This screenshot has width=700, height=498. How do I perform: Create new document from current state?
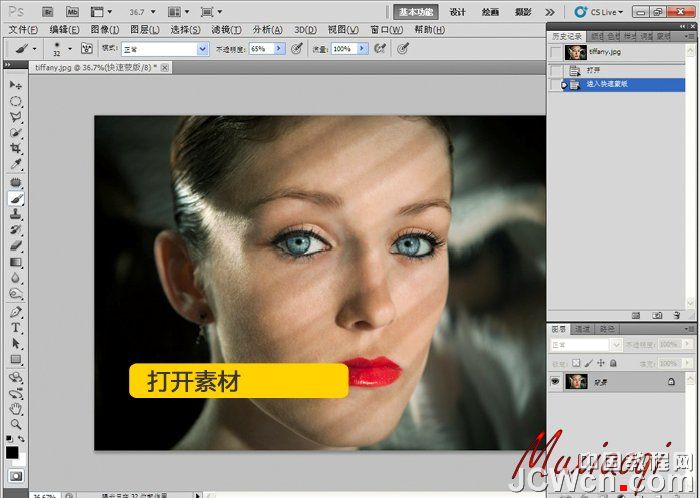[x=636, y=315]
